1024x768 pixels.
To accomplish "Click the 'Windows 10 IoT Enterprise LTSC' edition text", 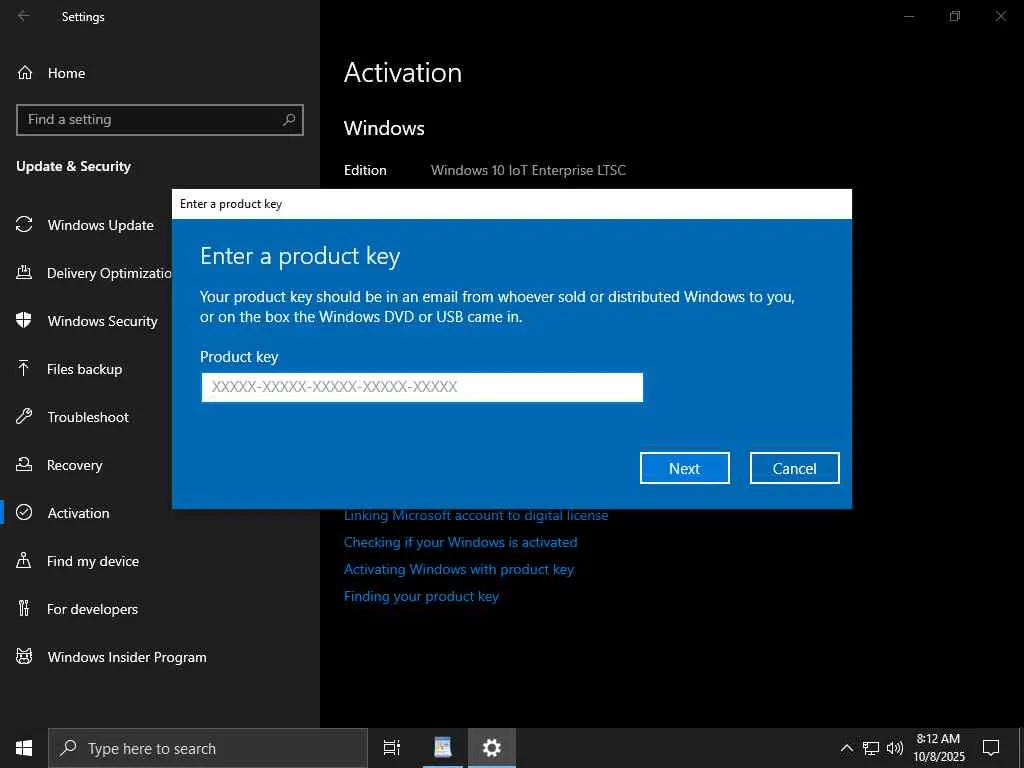I will (x=528, y=170).
